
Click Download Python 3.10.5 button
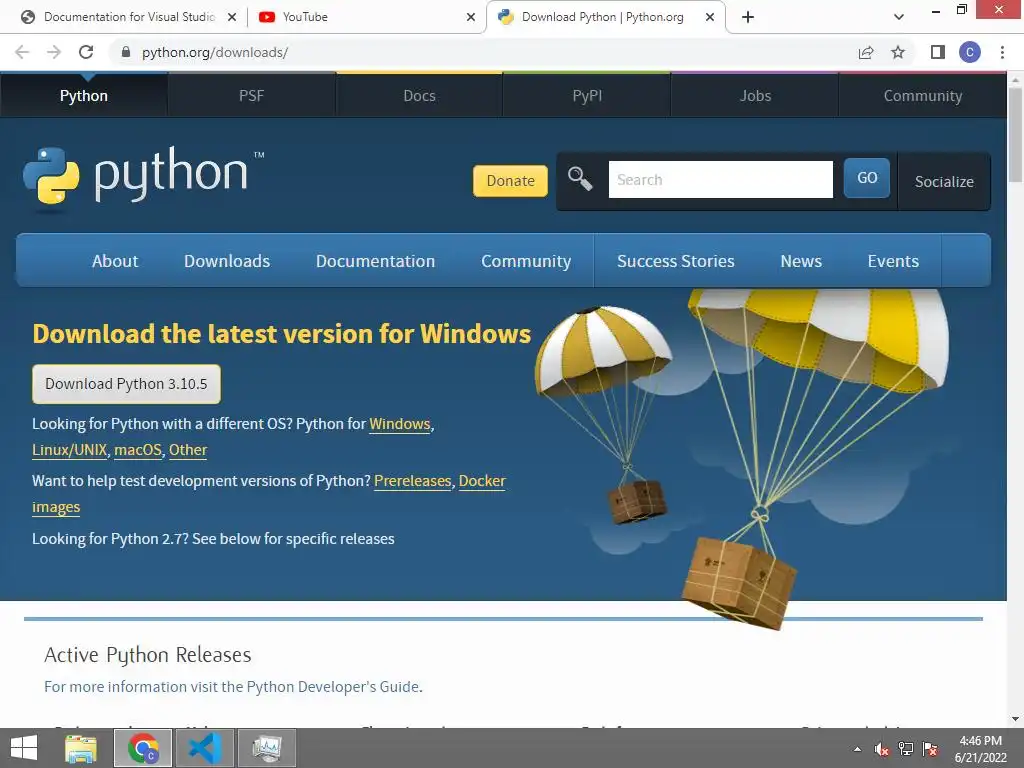click(x=126, y=384)
